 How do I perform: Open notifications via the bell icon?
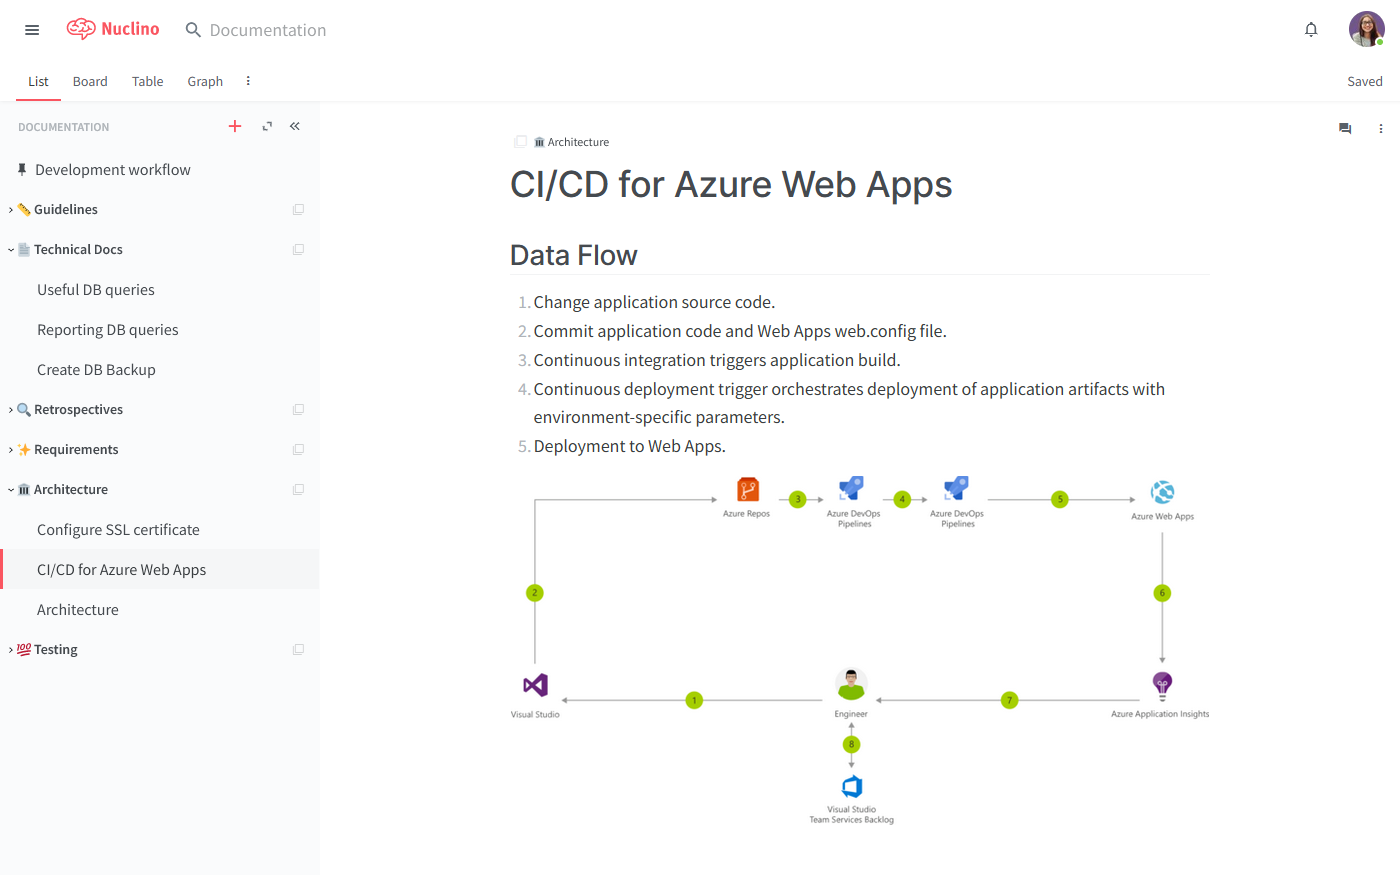(1311, 29)
